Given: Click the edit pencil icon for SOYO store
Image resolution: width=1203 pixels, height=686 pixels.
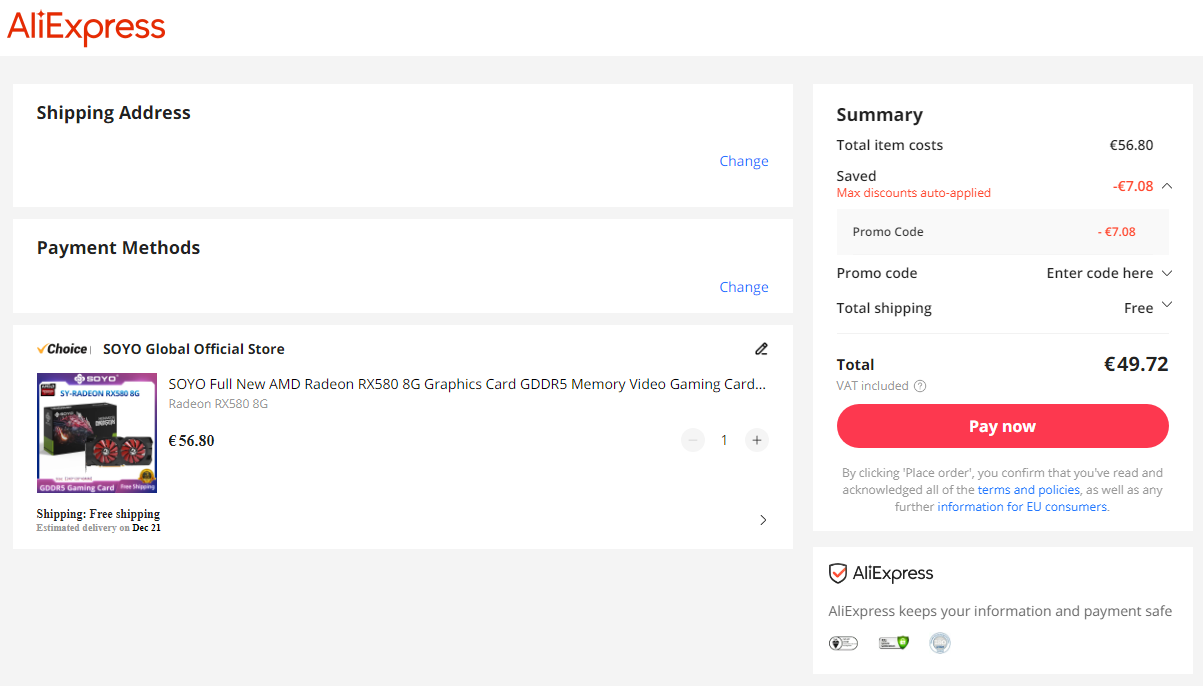Looking at the screenshot, I should coord(761,349).
